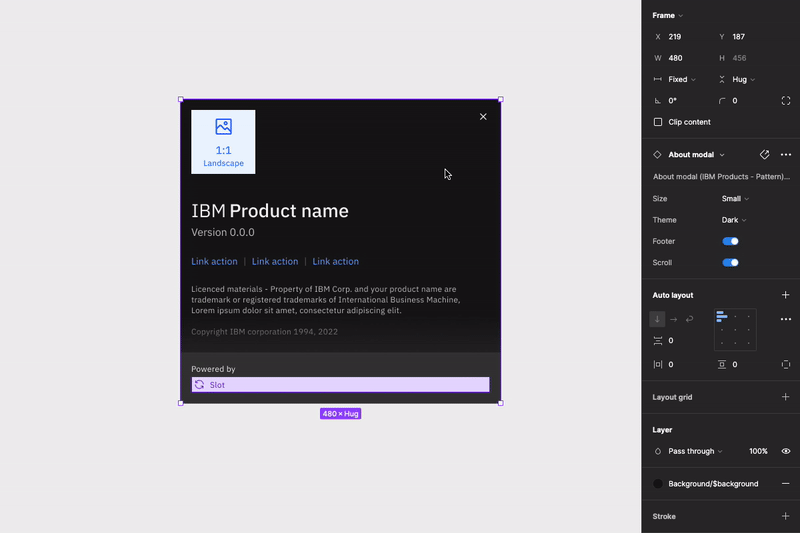Click the third Link action
Image resolution: width=800 pixels, height=533 pixels.
335,261
